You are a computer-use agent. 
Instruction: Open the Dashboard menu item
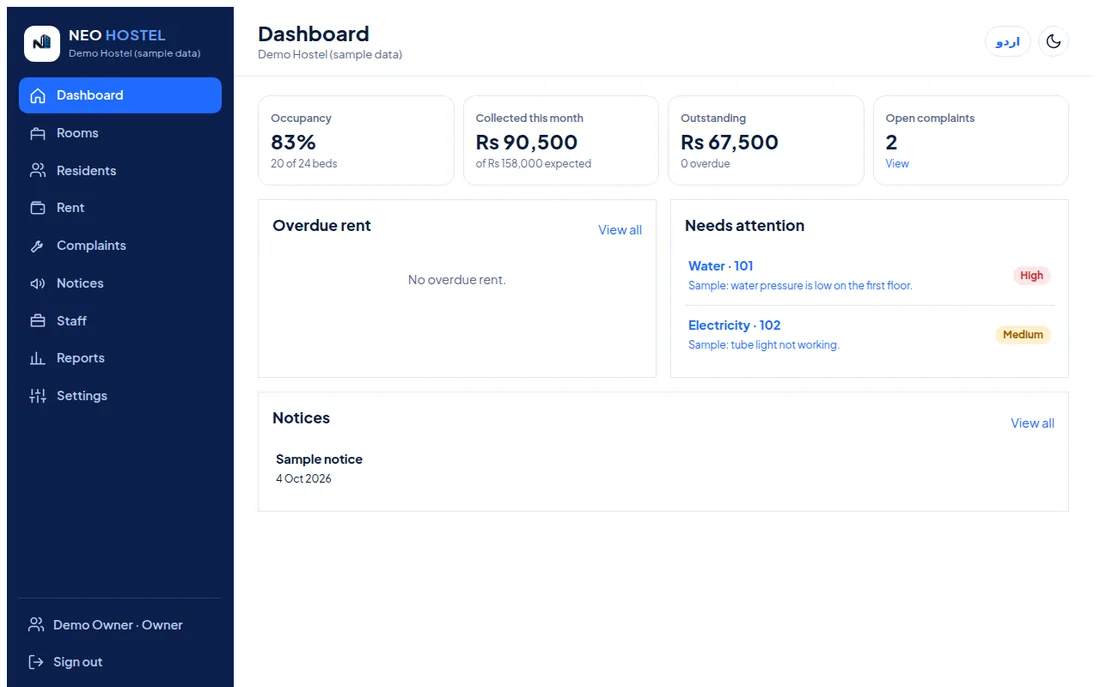pyautogui.click(x=120, y=95)
